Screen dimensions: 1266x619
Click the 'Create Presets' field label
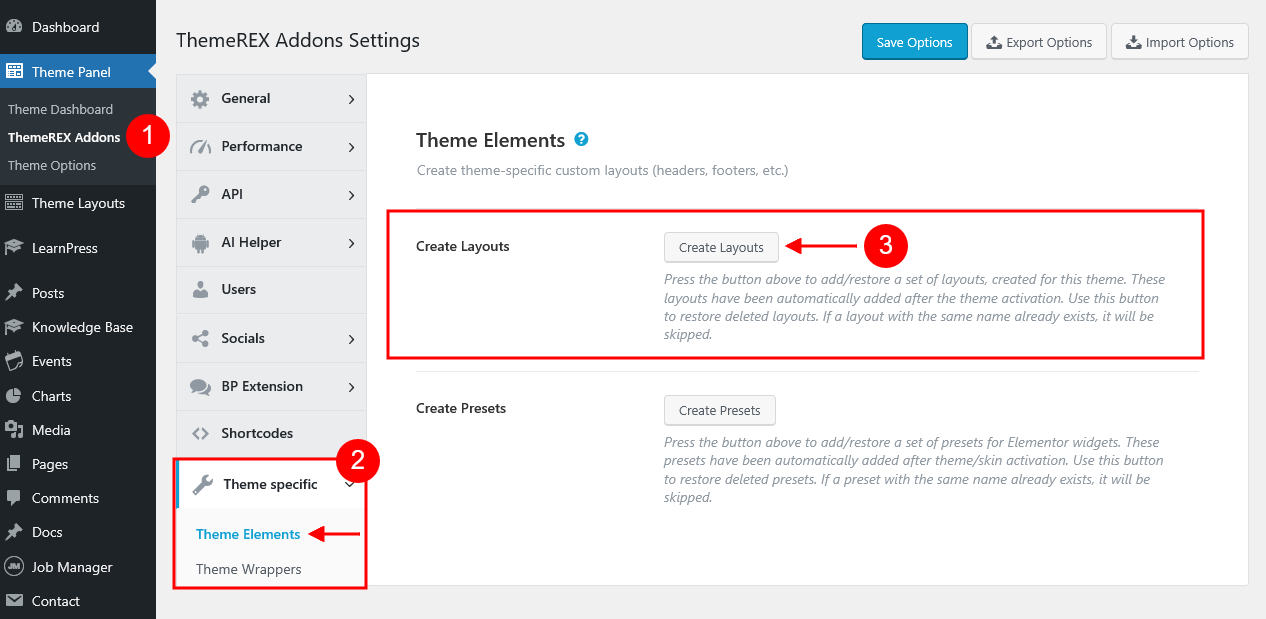(461, 409)
